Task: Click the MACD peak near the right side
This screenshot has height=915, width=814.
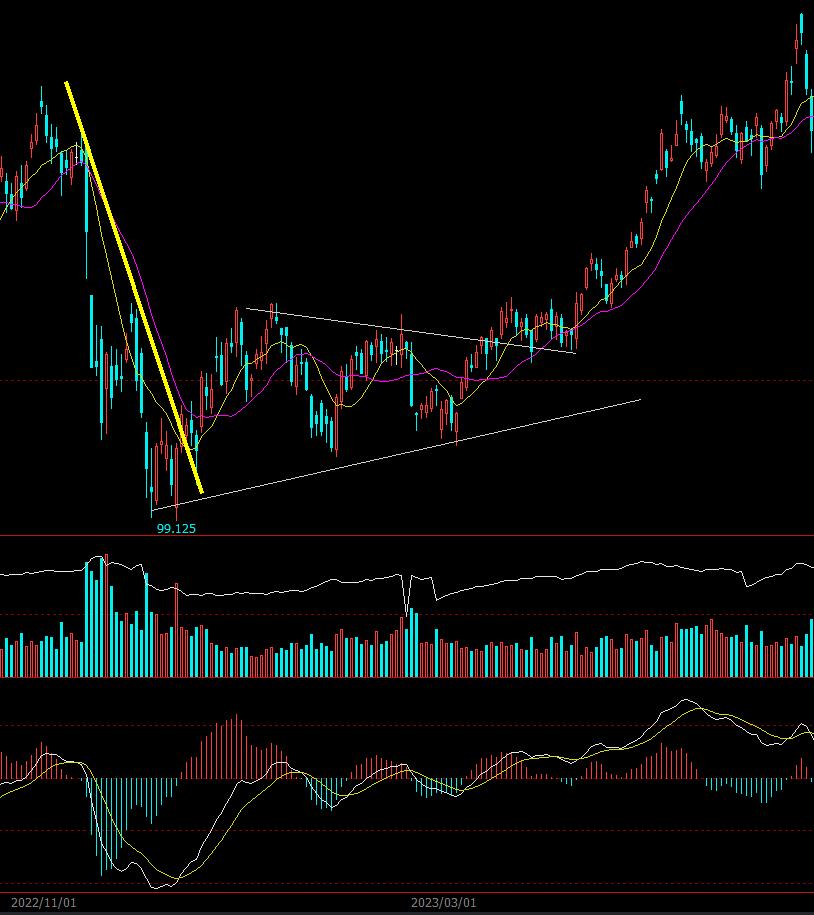Action: 684,701
